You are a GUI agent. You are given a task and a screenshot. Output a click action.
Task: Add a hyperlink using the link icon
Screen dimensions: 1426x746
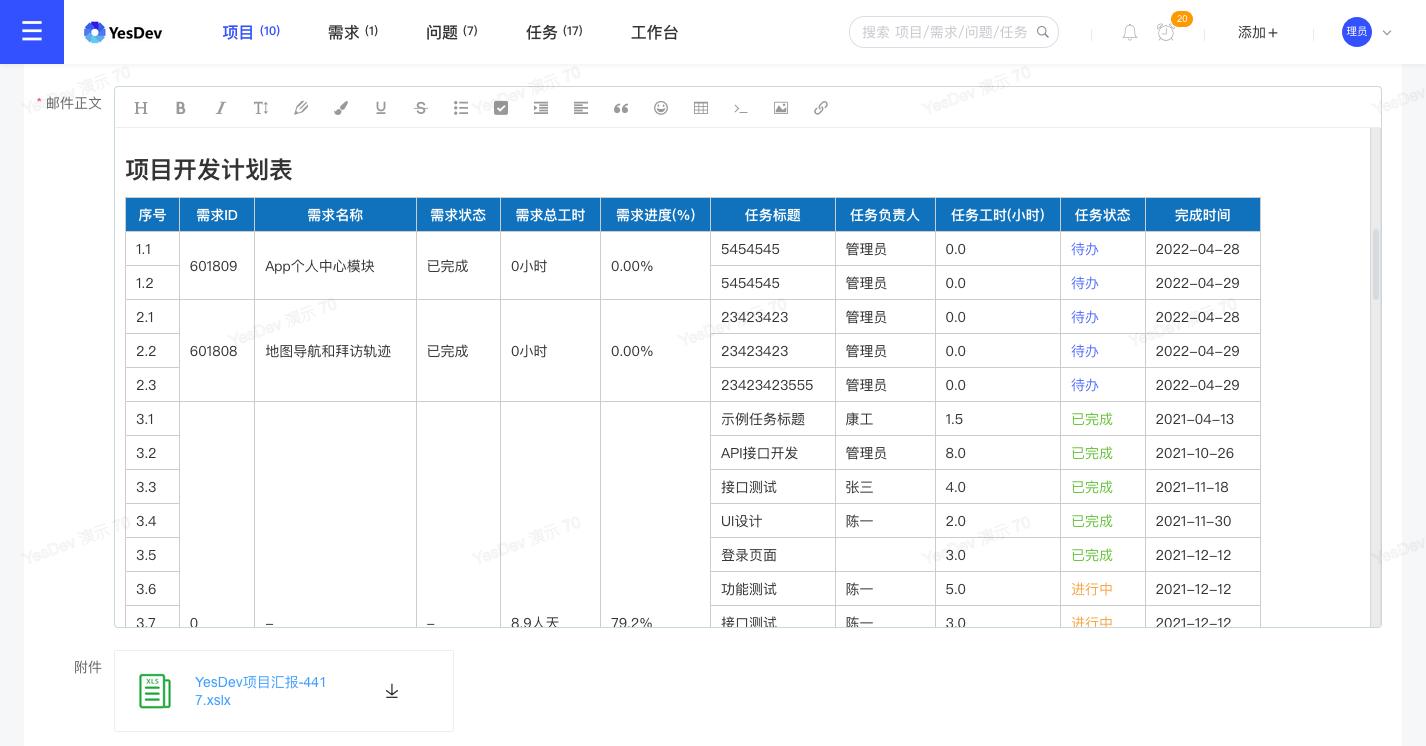coord(821,107)
